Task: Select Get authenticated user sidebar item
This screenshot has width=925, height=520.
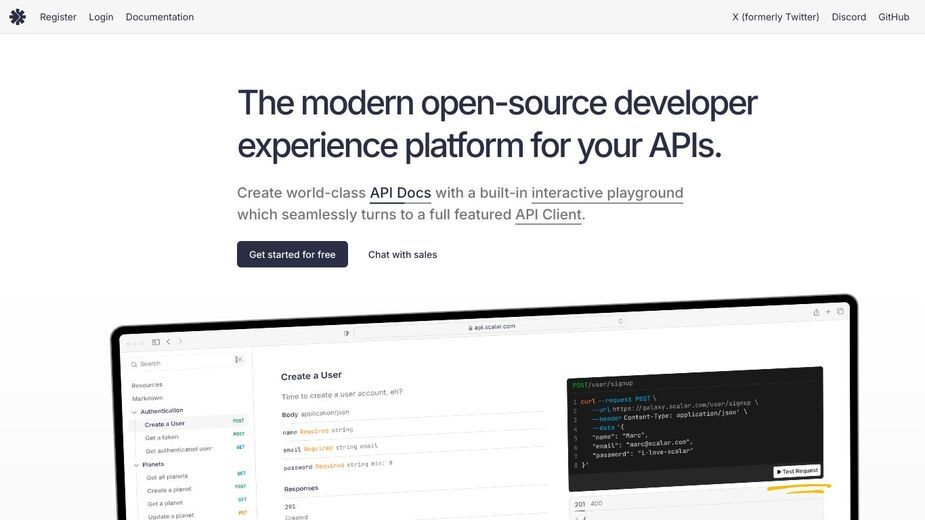Action: [x=178, y=450]
